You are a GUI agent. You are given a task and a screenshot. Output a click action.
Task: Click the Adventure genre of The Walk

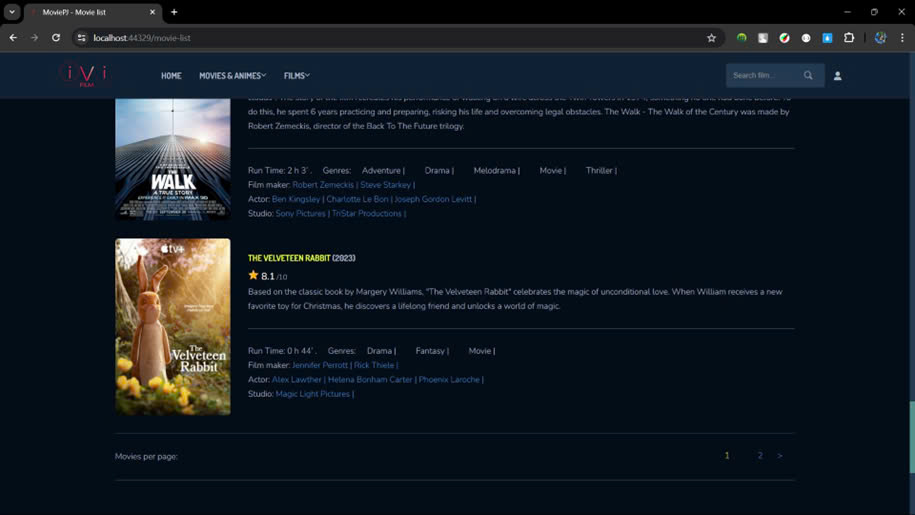(381, 170)
